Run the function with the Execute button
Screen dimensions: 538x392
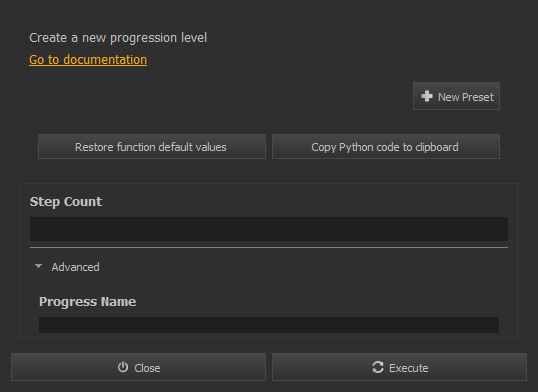(x=399, y=367)
